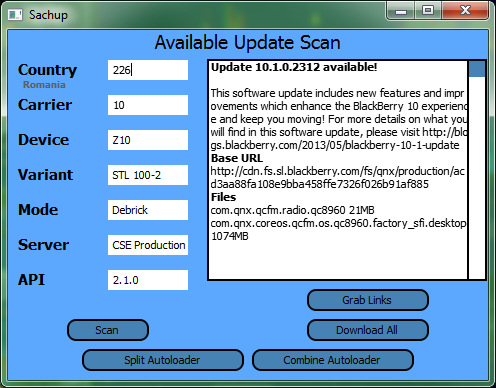The width and height of the screenshot is (496, 388).
Task: Click the Sachup app icon in title bar
Action: point(15,15)
